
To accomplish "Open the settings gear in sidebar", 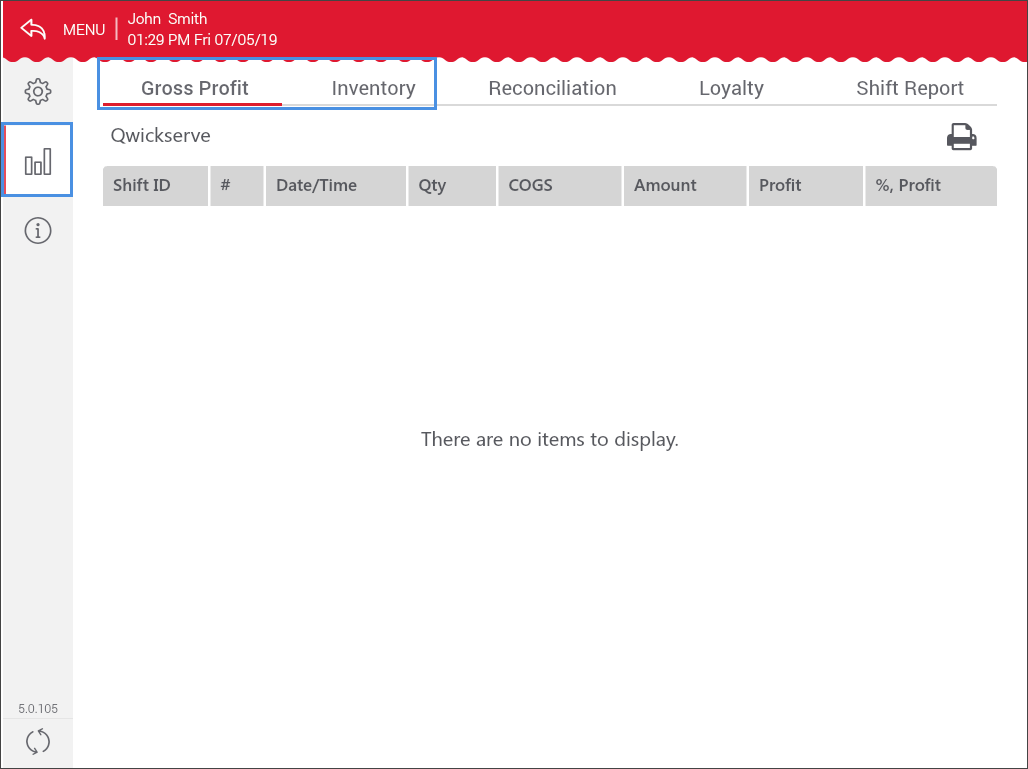I will [x=38, y=92].
